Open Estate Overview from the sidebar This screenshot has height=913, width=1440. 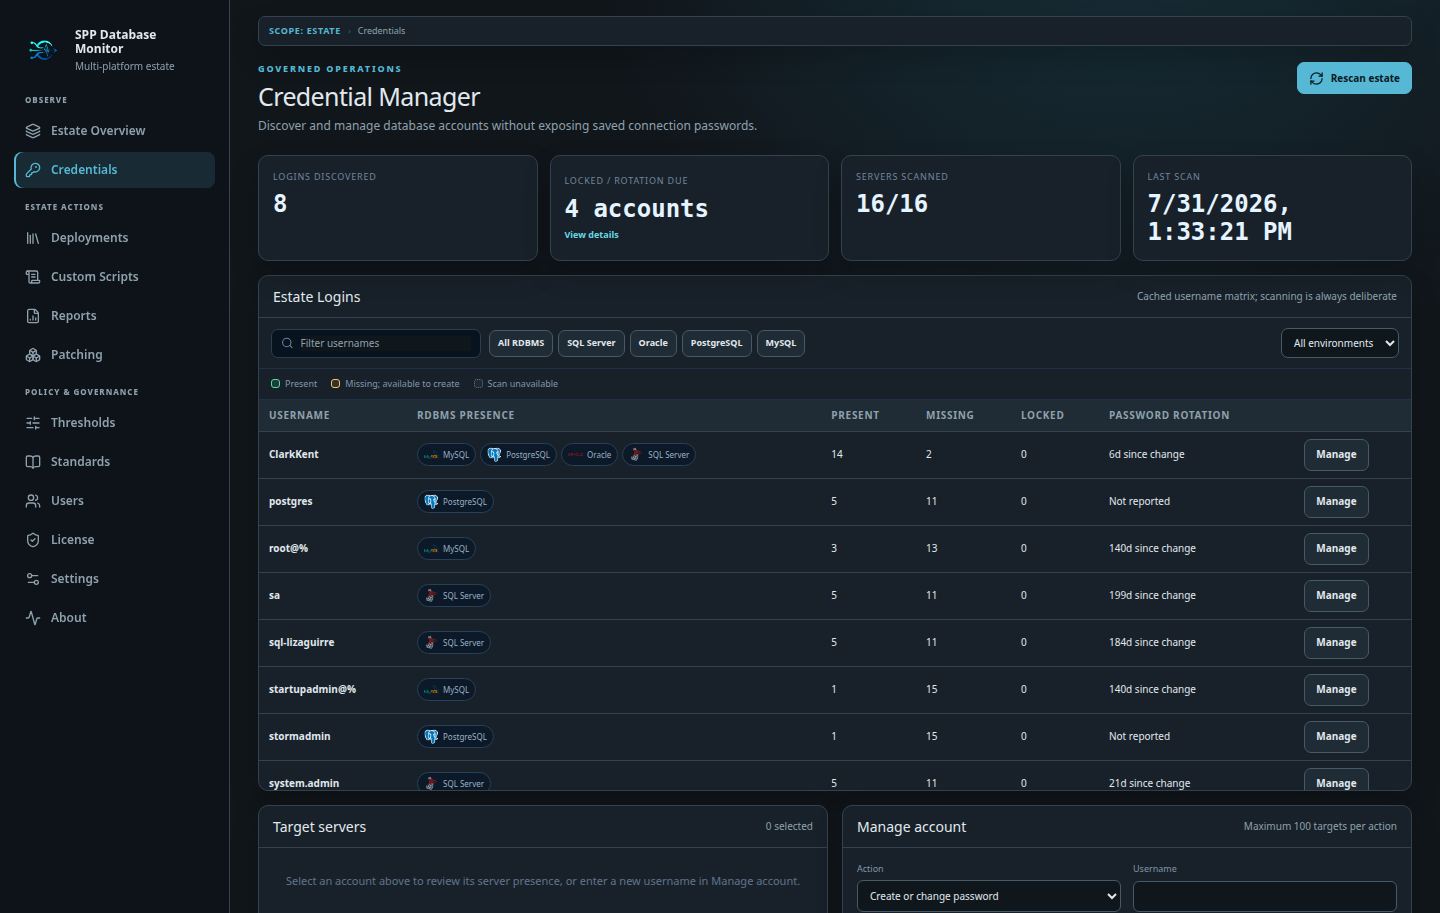point(114,131)
